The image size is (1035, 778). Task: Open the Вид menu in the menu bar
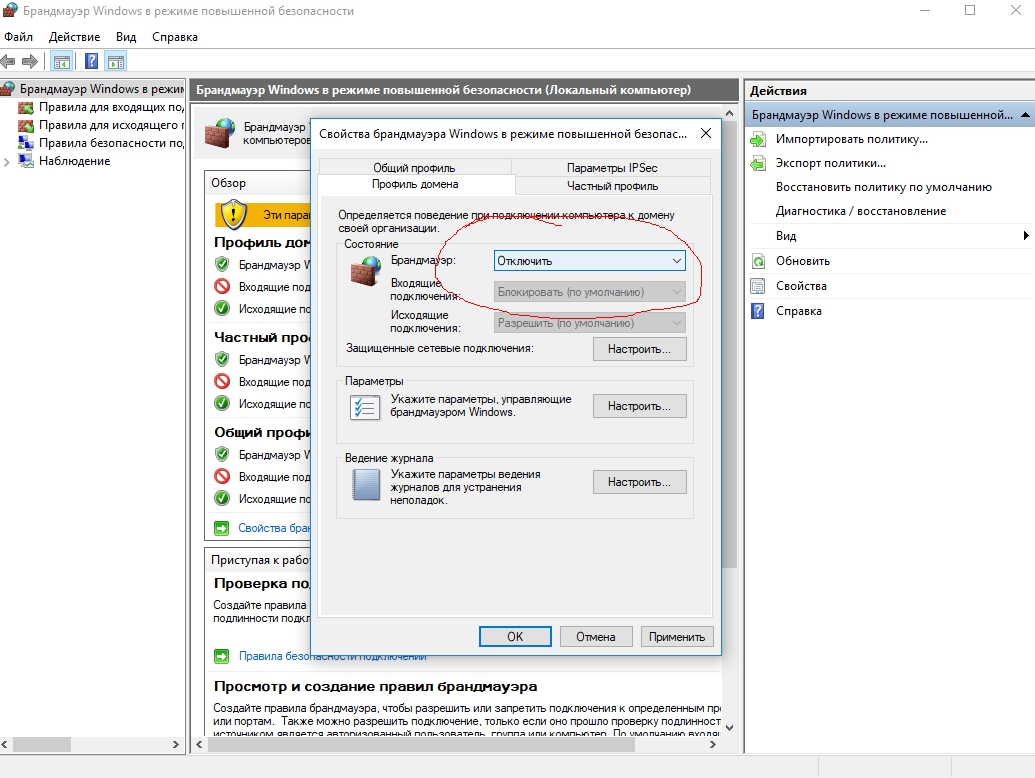[x=125, y=37]
